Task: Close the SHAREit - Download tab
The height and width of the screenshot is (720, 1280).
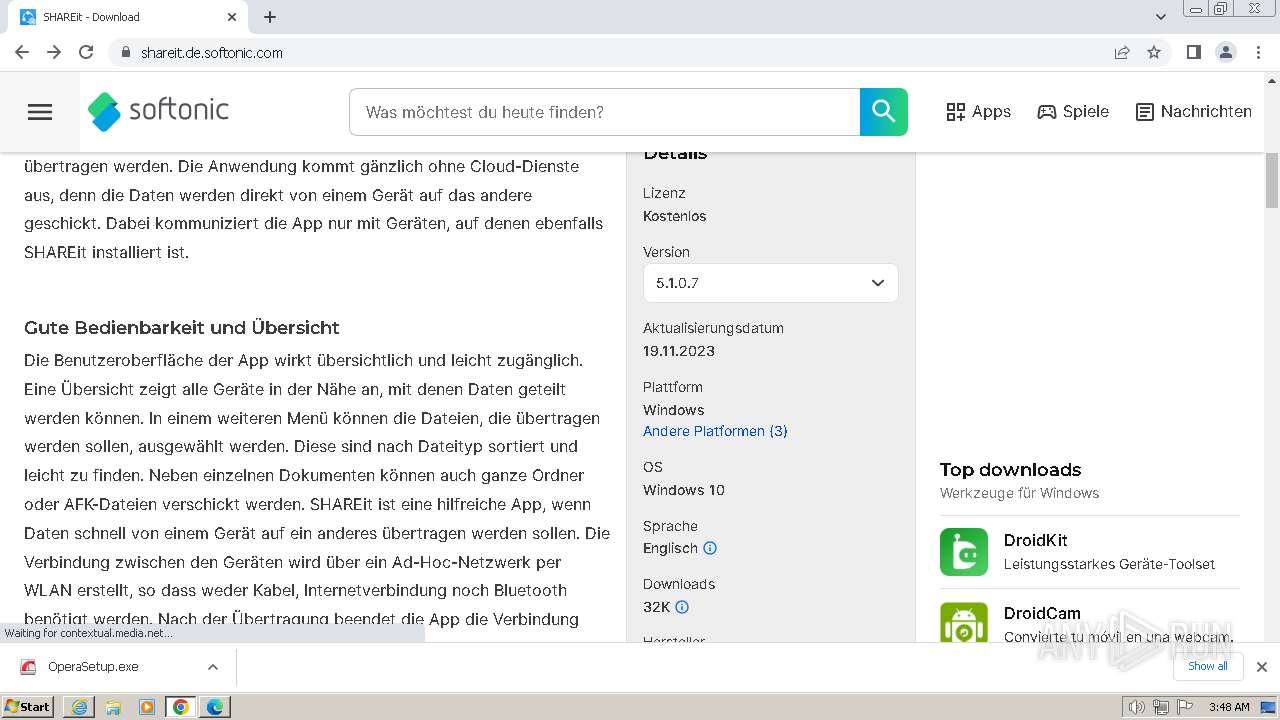Action: click(x=232, y=17)
